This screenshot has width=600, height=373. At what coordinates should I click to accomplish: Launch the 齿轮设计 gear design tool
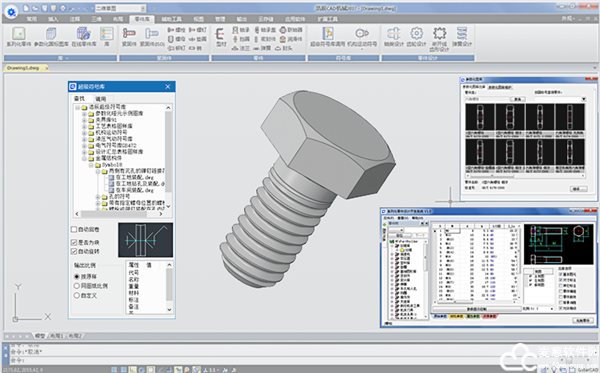[x=416, y=37]
